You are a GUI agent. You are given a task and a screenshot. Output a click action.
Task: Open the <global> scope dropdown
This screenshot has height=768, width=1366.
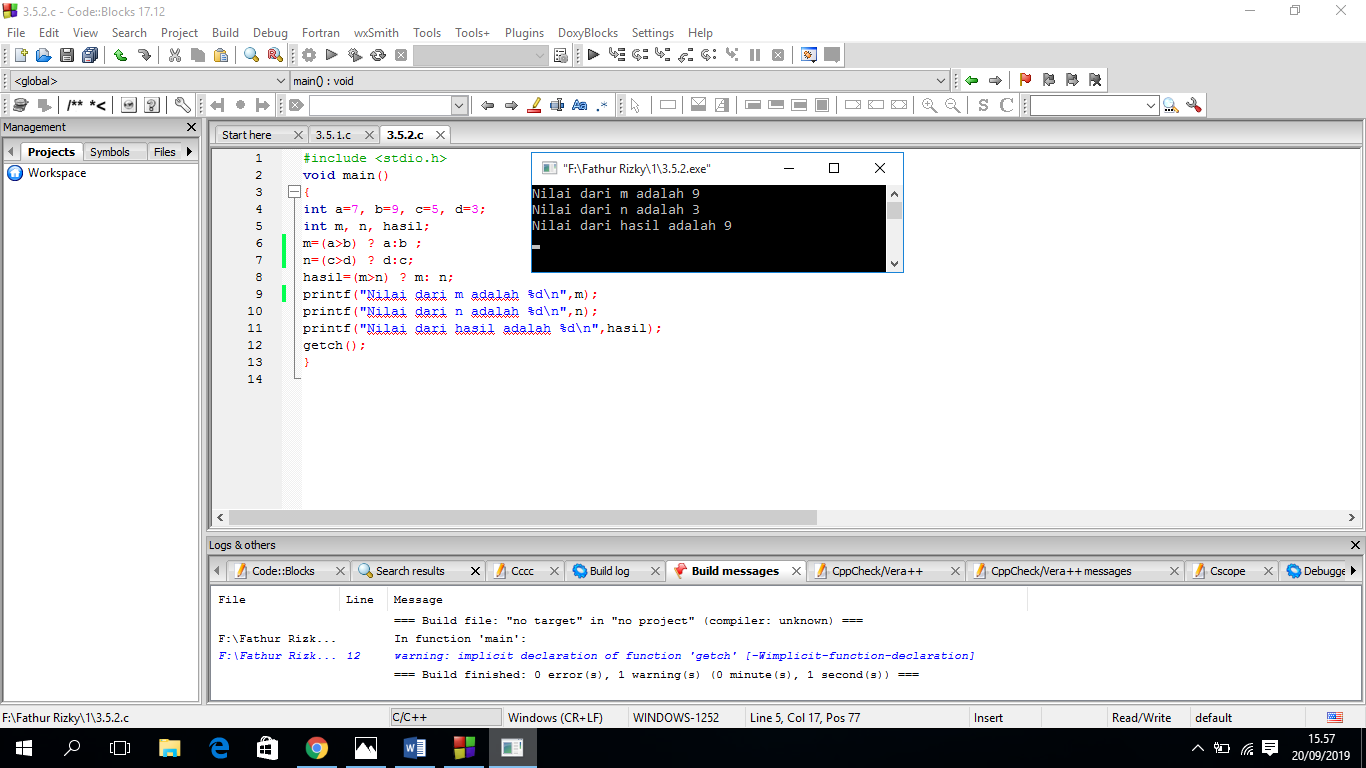(x=280, y=81)
